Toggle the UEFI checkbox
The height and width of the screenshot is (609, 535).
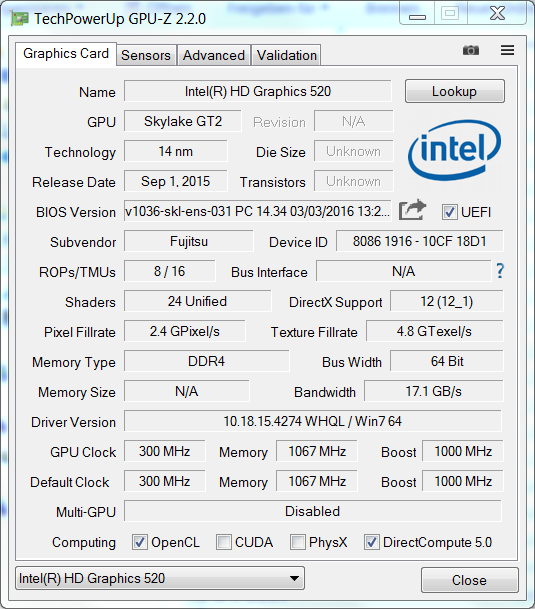pyautogui.click(x=450, y=212)
